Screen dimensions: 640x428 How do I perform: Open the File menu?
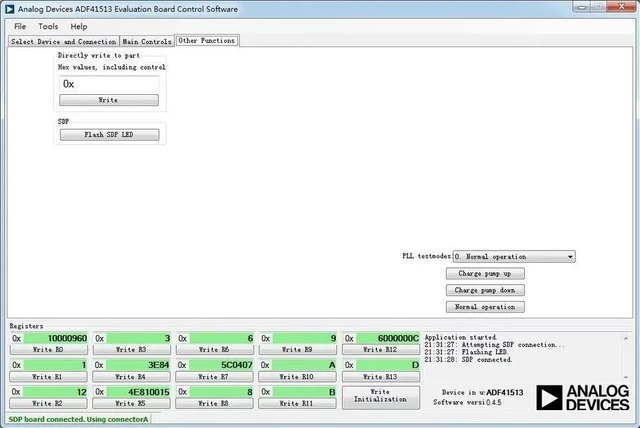pos(20,27)
